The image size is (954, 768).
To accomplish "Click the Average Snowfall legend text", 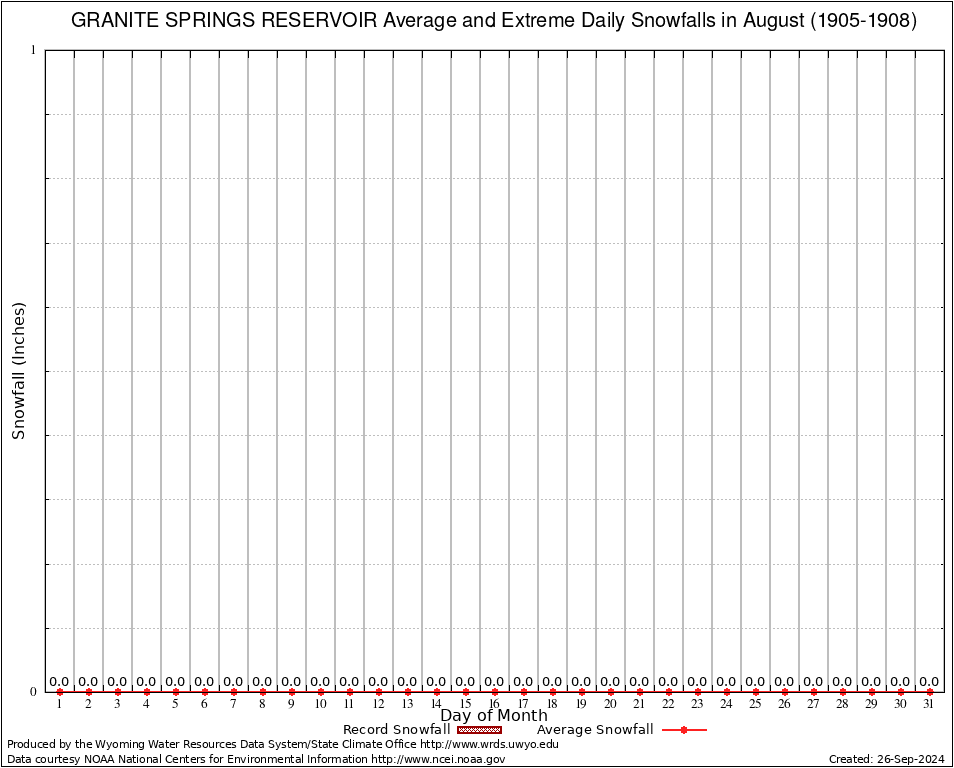I will pos(595,730).
